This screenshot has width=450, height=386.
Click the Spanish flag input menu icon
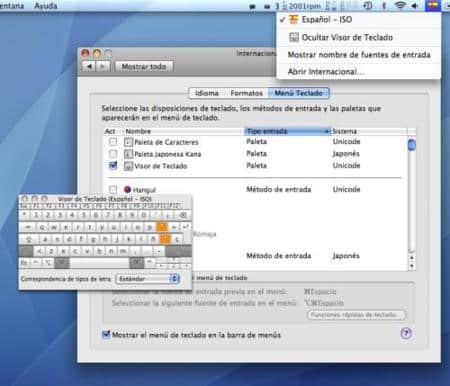pyautogui.click(x=432, y=5)
